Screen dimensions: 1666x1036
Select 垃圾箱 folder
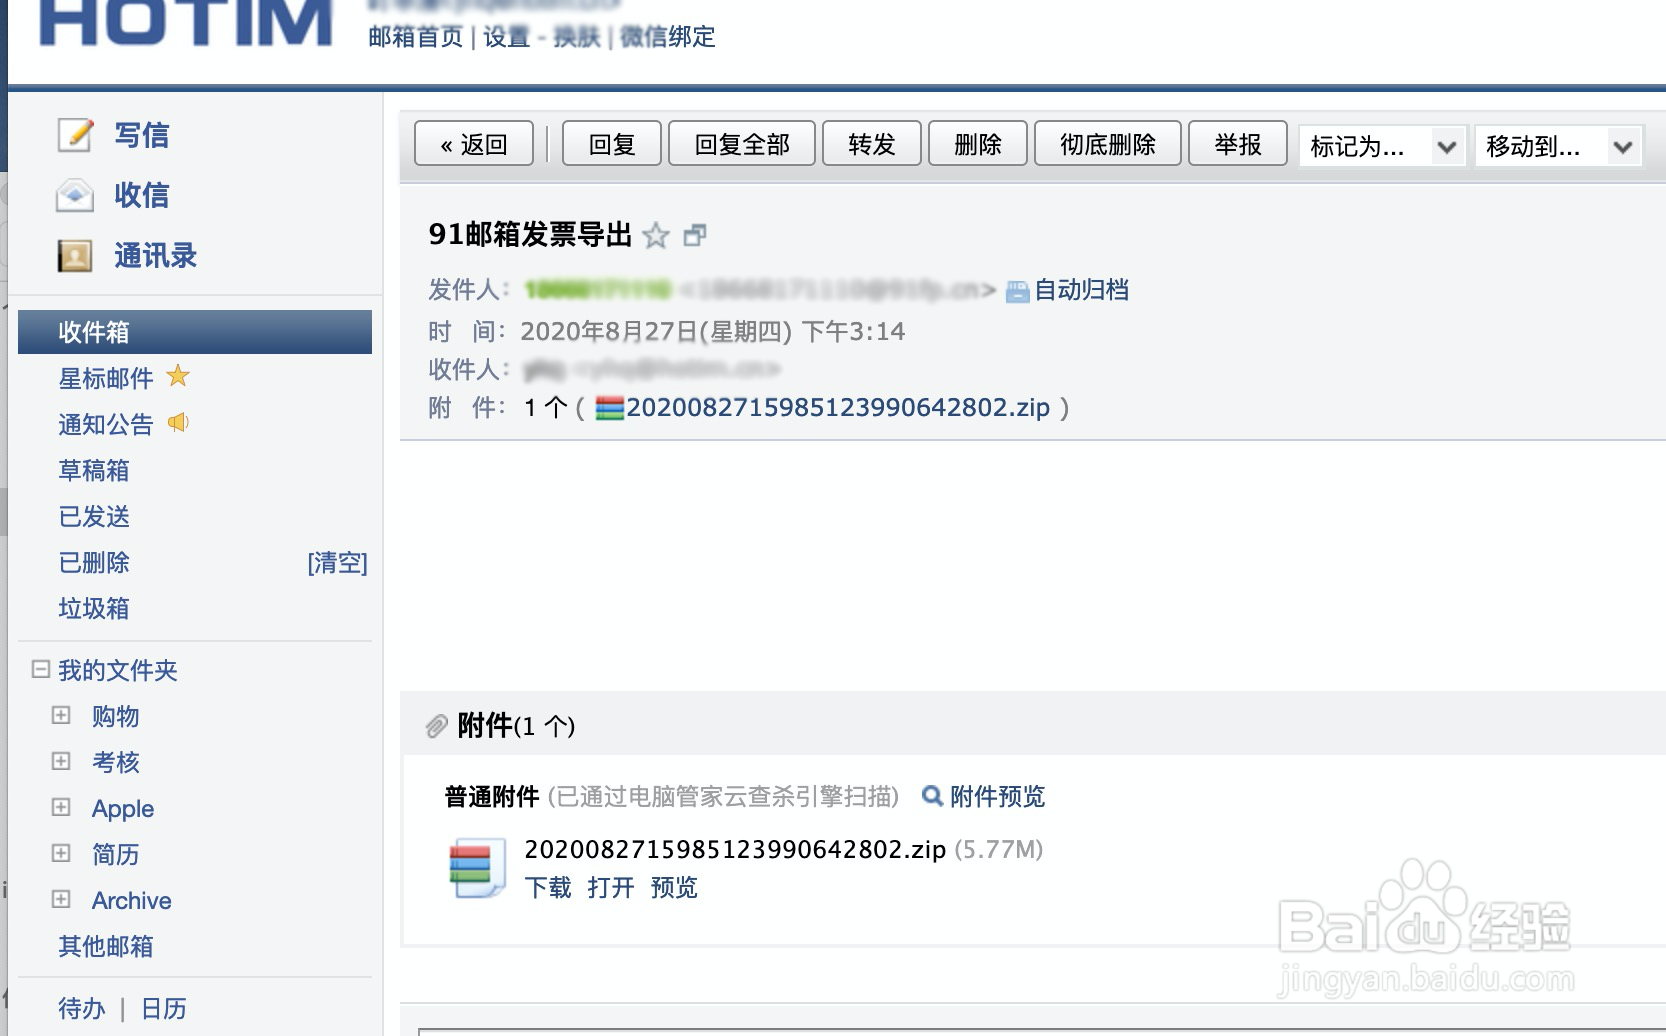pos(94,608)
